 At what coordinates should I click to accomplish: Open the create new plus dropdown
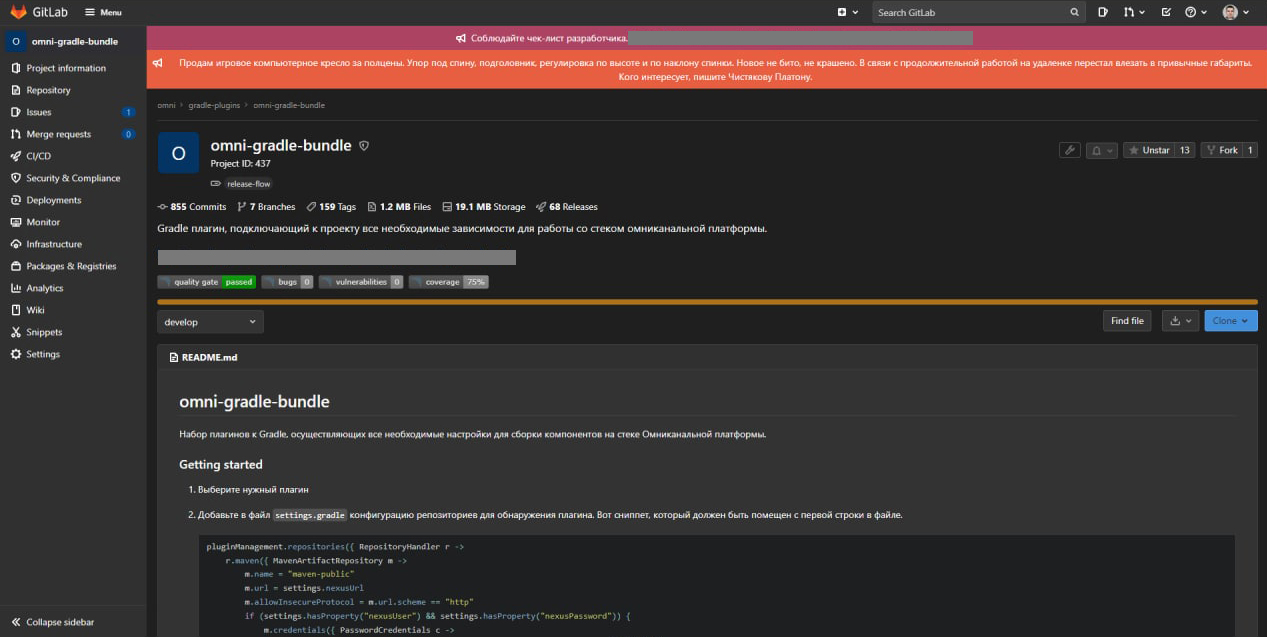tap(847, 12)
